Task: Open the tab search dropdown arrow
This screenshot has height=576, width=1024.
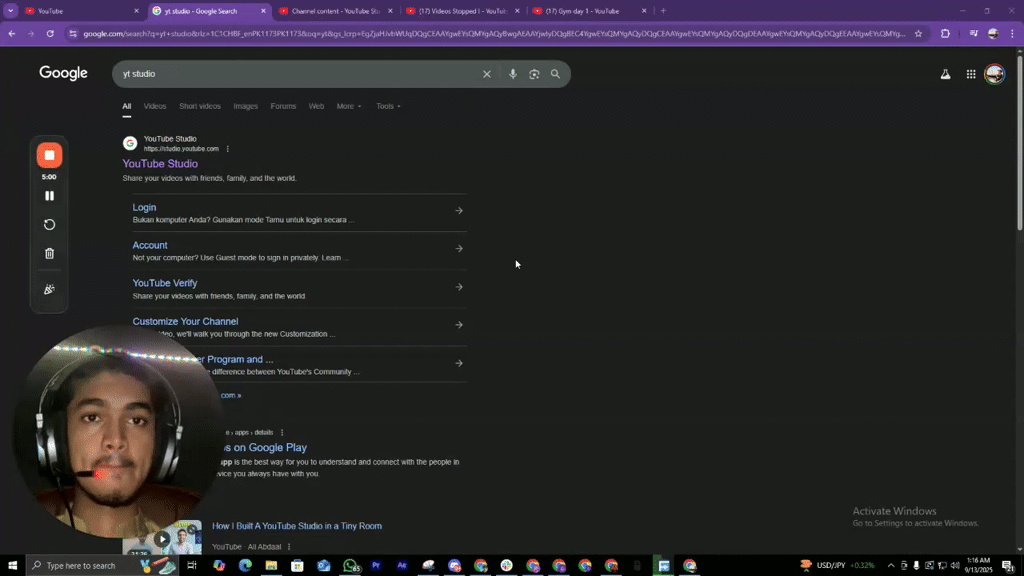Action: click(10, 10)
